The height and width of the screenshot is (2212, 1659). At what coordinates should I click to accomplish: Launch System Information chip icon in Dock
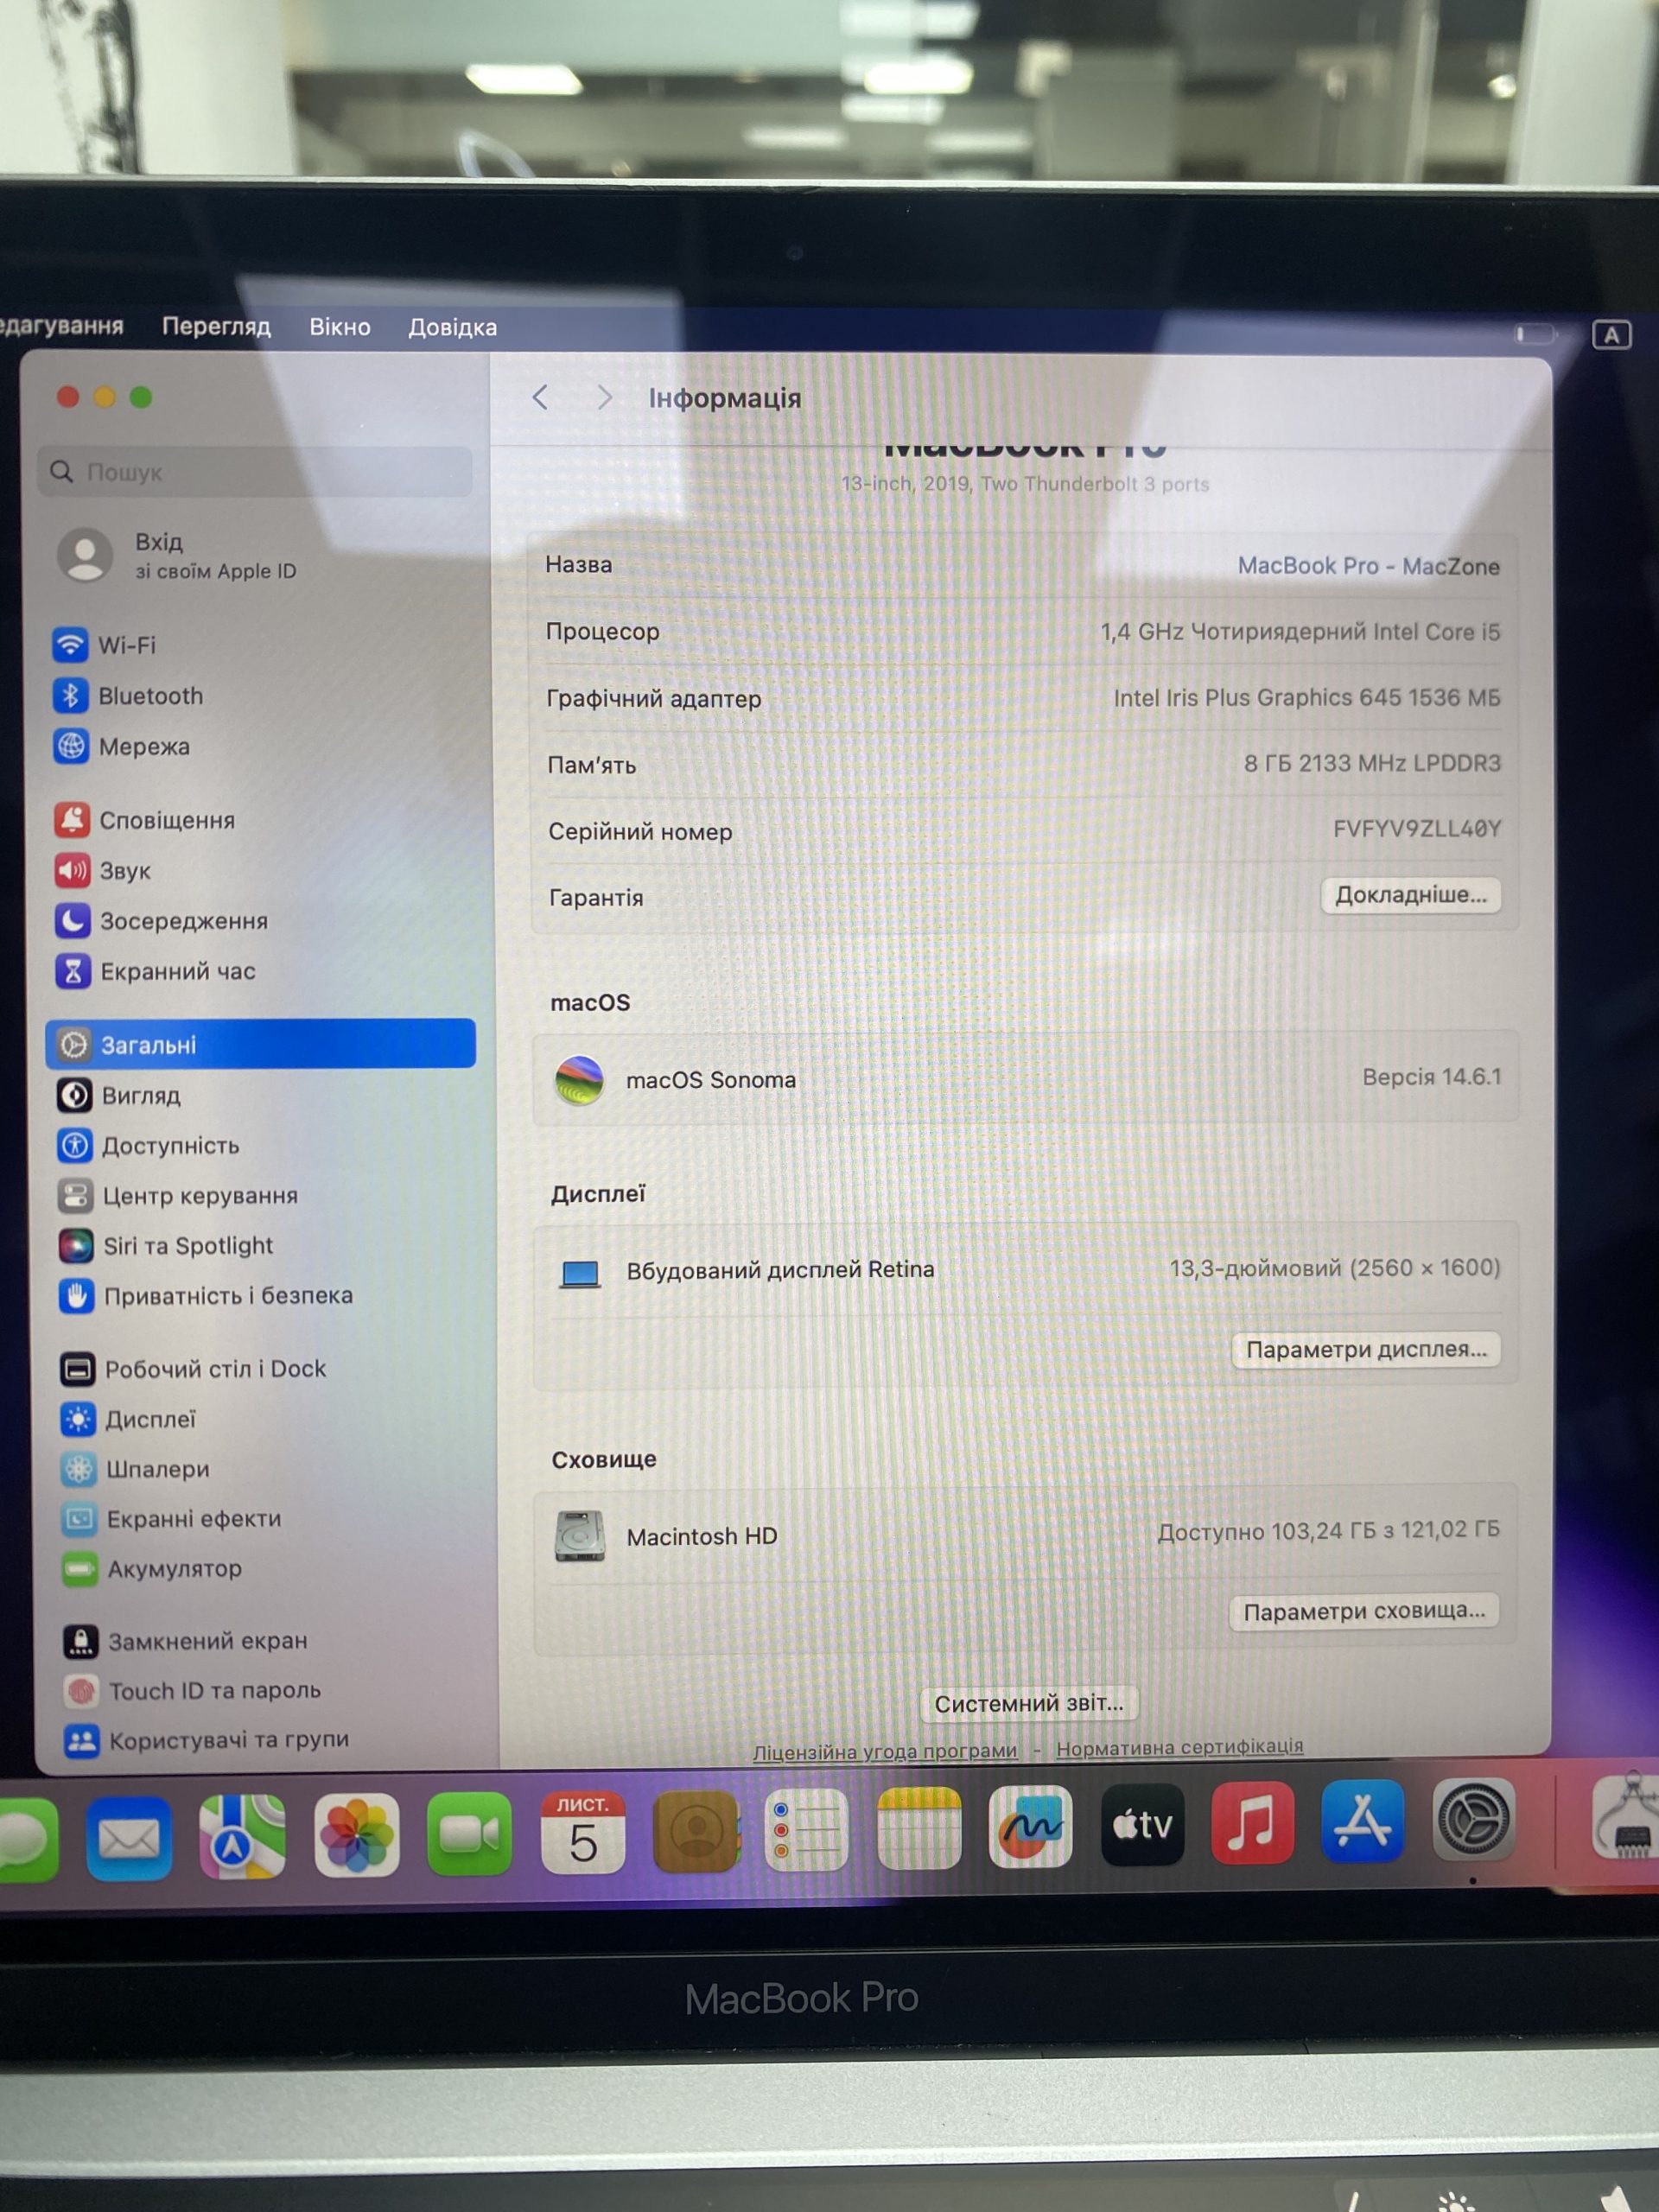(1627, 1818)
